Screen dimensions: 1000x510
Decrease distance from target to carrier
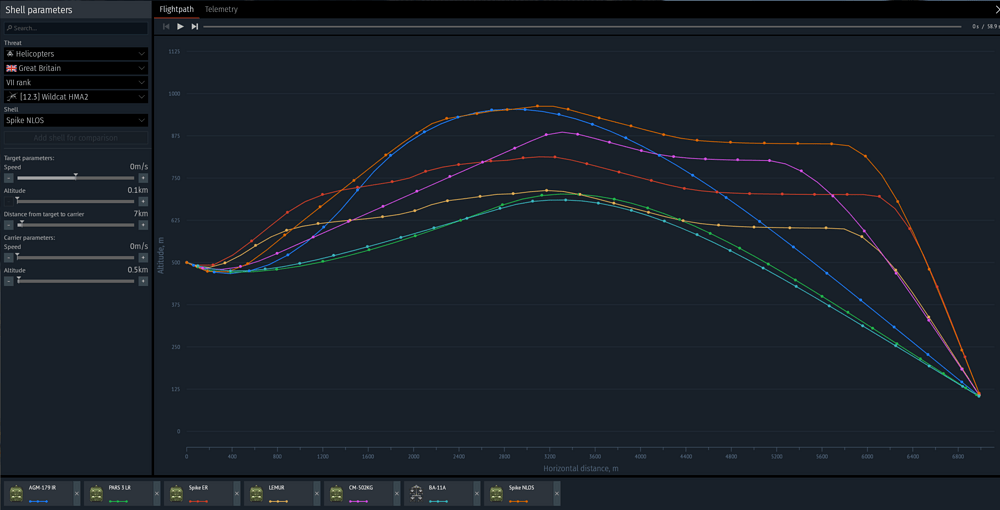[9, 225]
